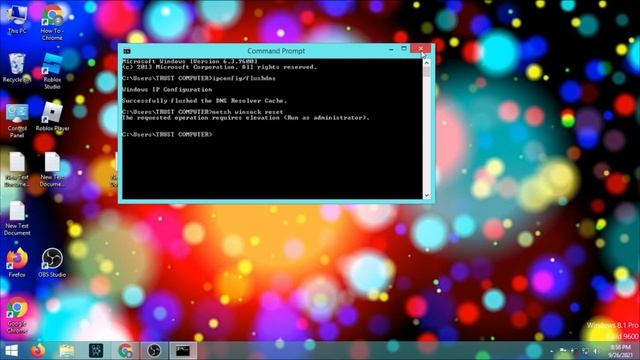Click 'The requested operation requires elevation' line
640x360 pixels.
(x=245, y=118)
